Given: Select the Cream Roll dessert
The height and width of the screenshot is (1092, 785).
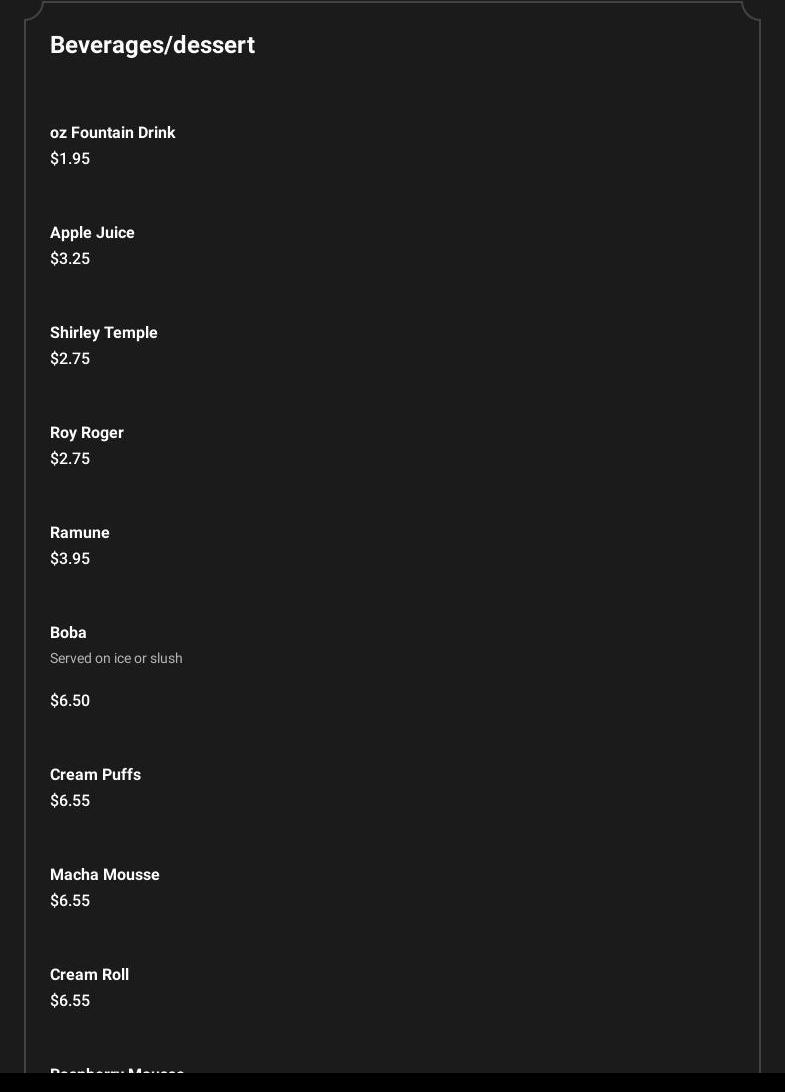Looking at the screenshot, I should click(x=89, y=974).
